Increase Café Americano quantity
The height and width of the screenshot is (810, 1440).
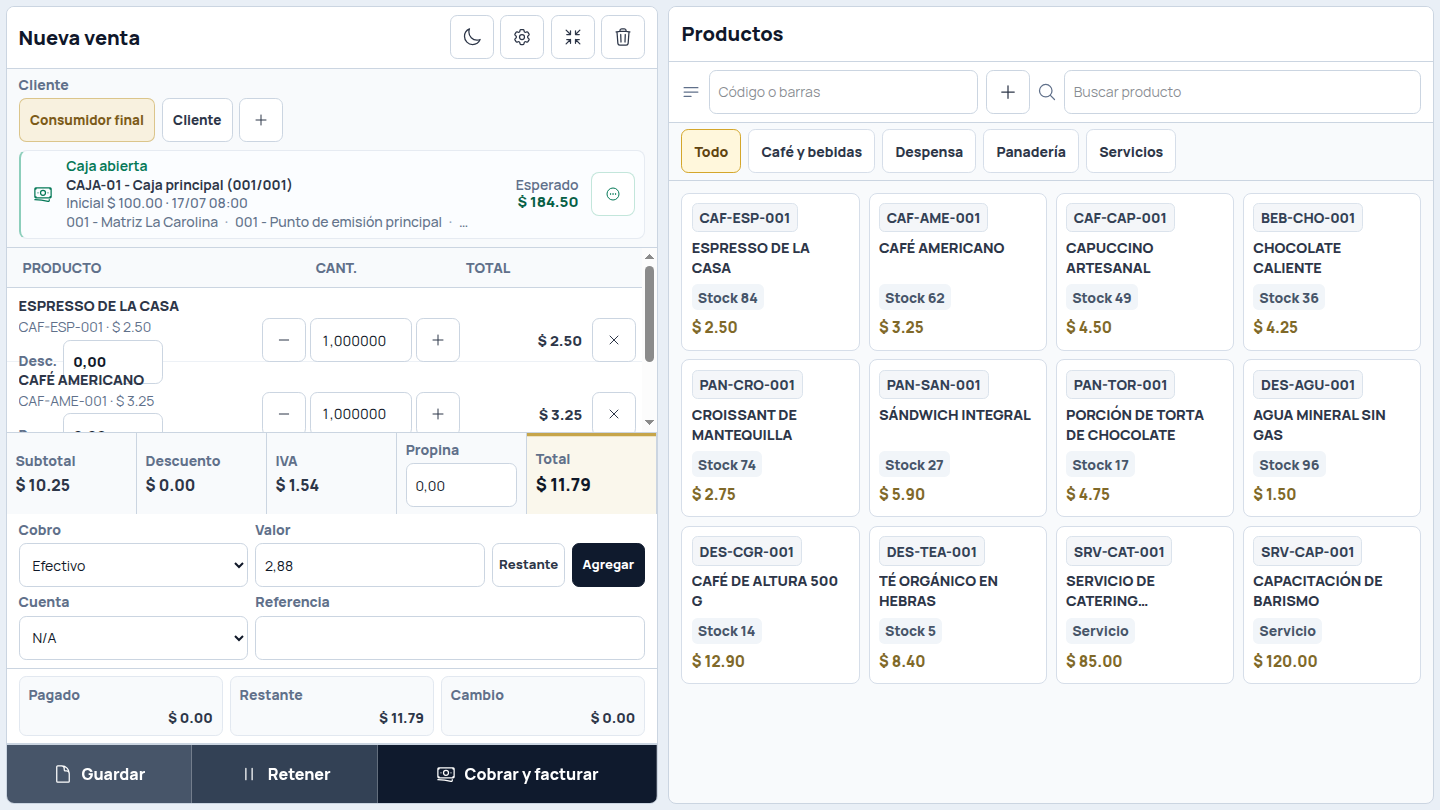tap(438, 413)
